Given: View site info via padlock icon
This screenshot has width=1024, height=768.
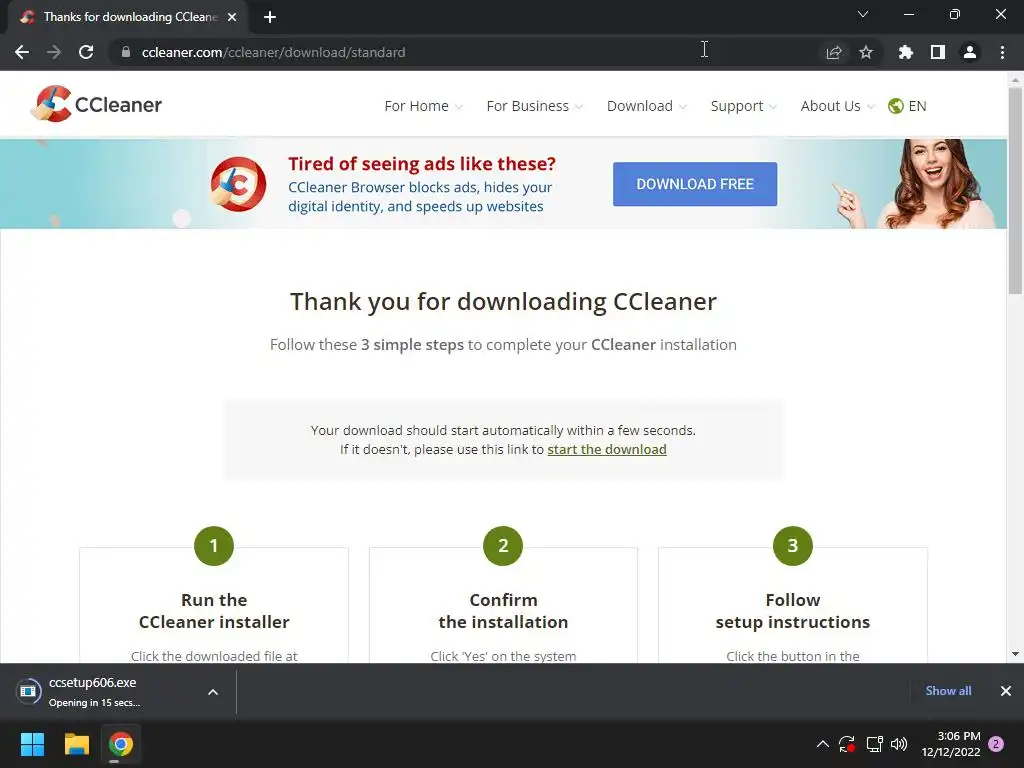Looking at the screenshot, I should click(x=126, y=52).
